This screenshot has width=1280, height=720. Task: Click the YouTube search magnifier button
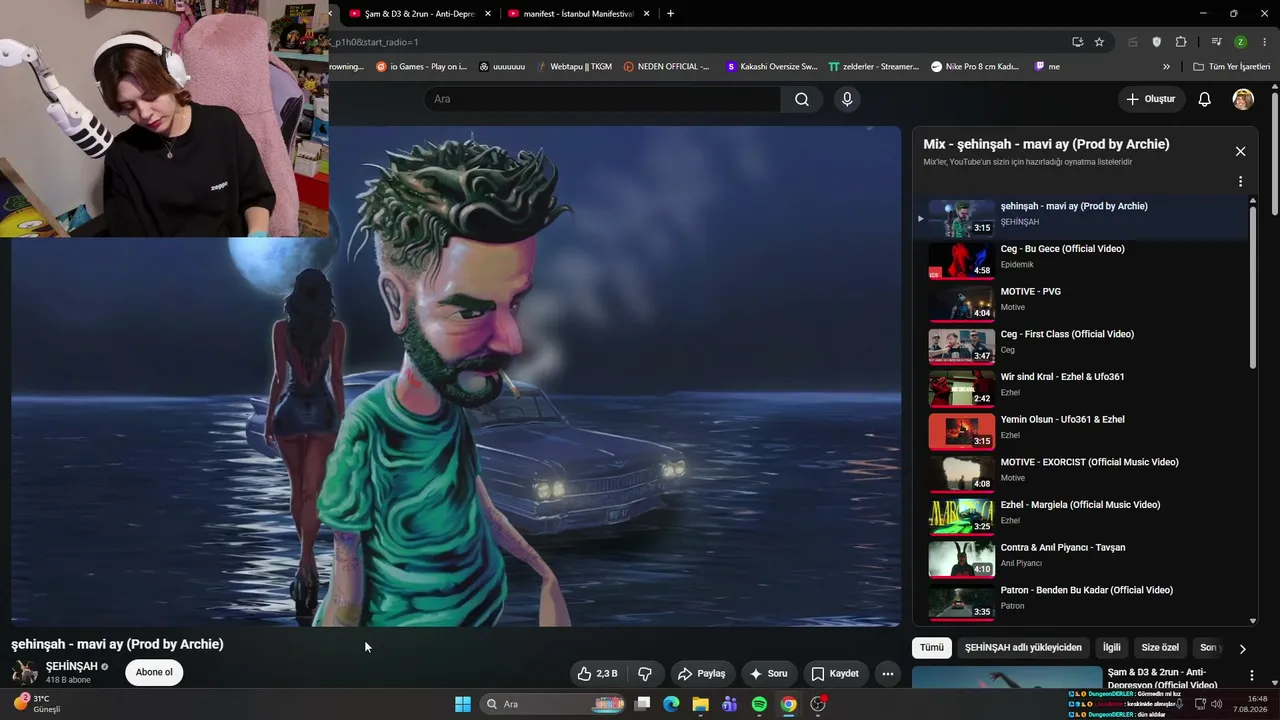coord(802,99)
